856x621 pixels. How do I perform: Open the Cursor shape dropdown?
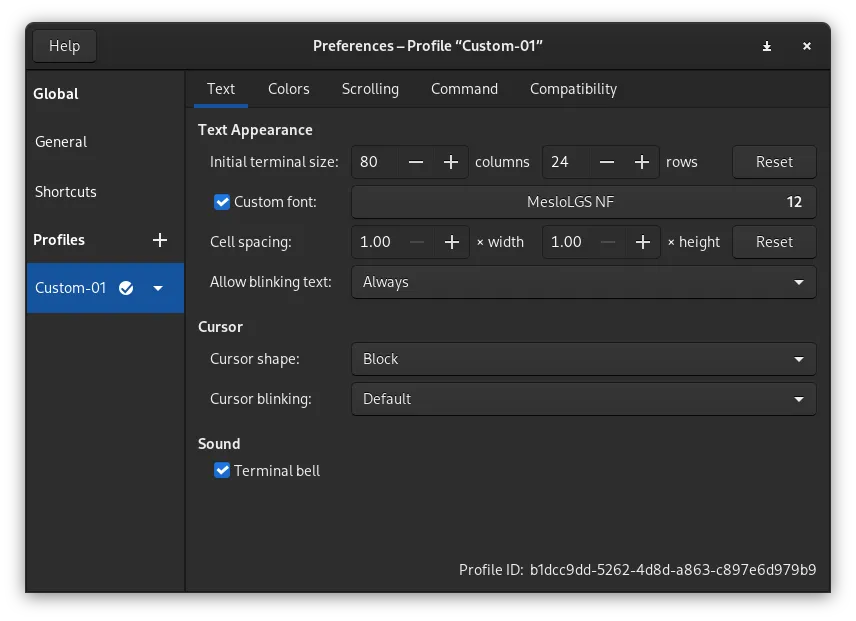tap(583, 359)
